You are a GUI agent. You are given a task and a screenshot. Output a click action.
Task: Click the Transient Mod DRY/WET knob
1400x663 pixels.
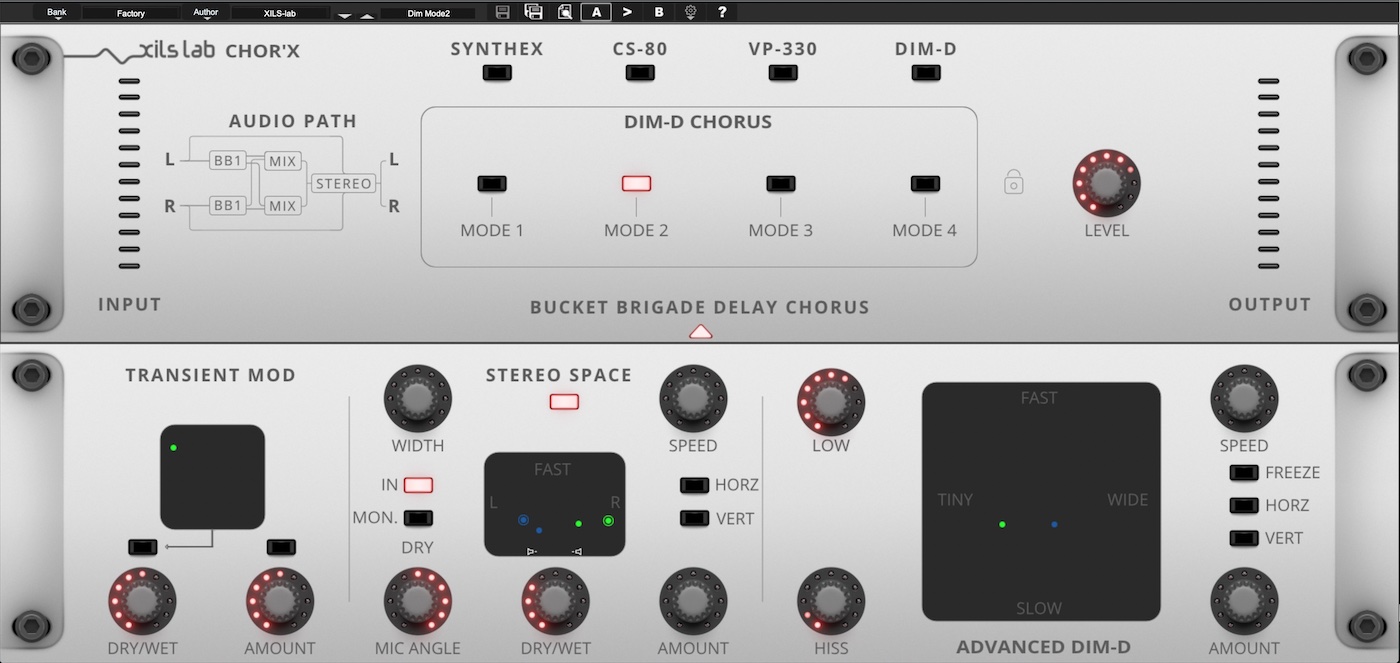(142, 602)
